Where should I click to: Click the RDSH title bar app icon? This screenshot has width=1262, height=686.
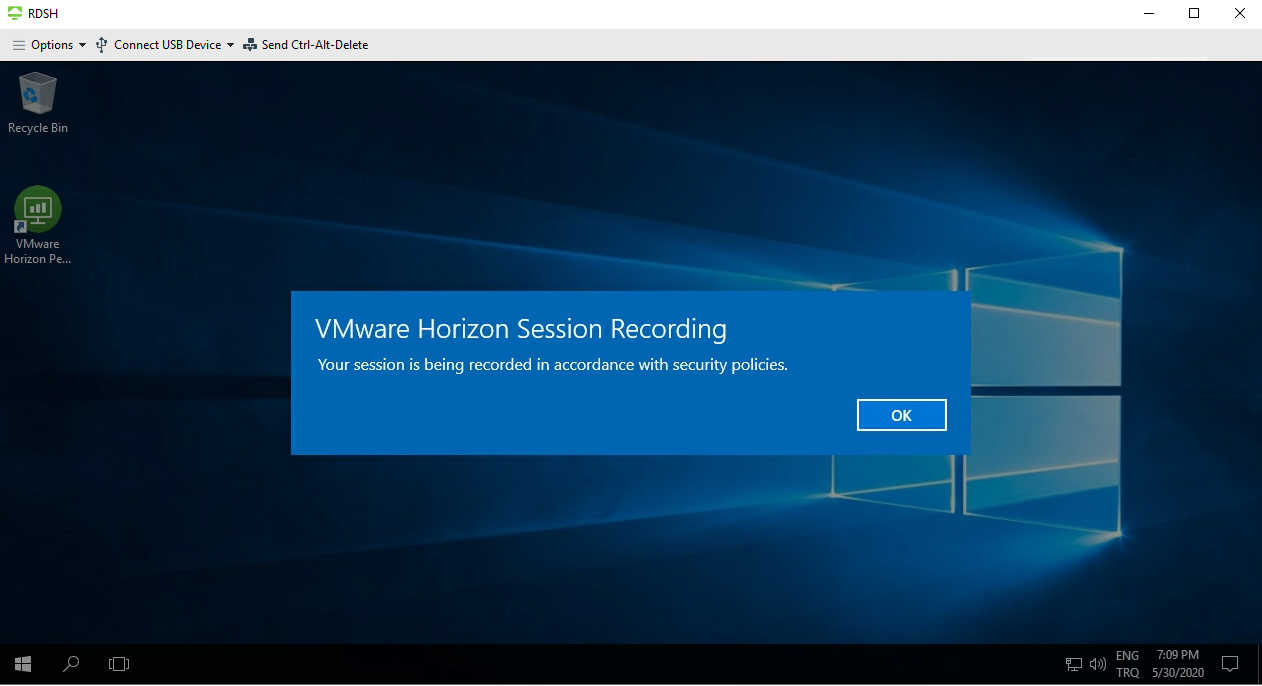tap(15, 14)
